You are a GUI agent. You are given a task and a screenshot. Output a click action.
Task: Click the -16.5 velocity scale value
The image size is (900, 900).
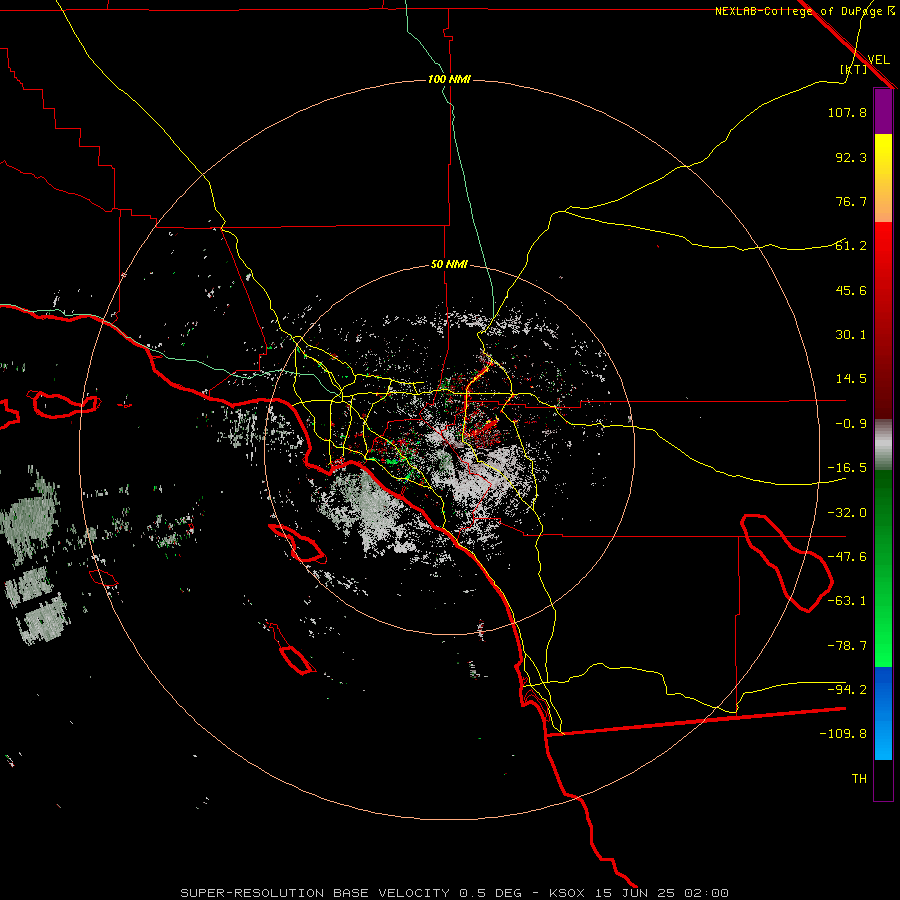847,468
